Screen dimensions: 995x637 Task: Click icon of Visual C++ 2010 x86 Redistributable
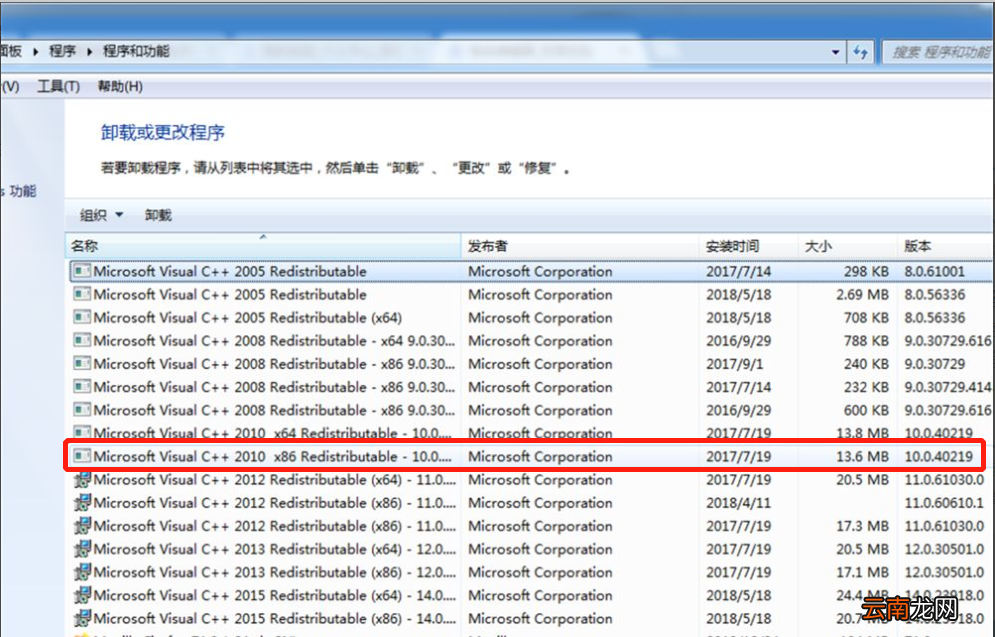[x=82, y=456]
